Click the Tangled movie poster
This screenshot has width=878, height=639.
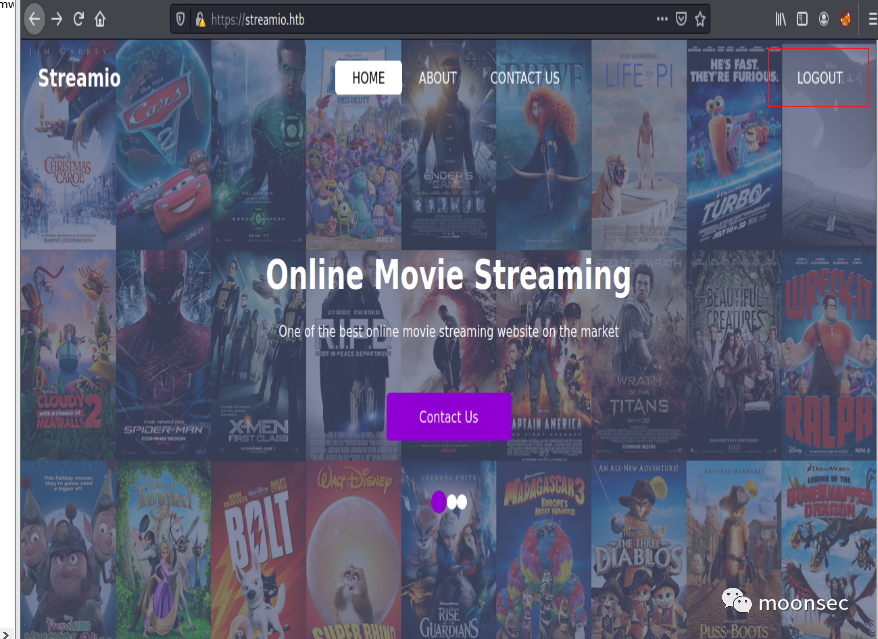click(x=164, y=550)
